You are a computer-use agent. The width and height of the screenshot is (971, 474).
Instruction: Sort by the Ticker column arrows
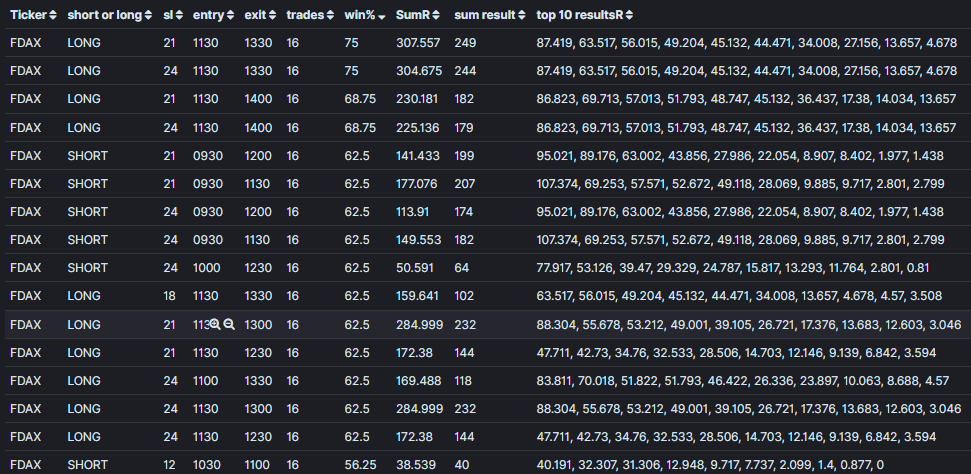53,15
